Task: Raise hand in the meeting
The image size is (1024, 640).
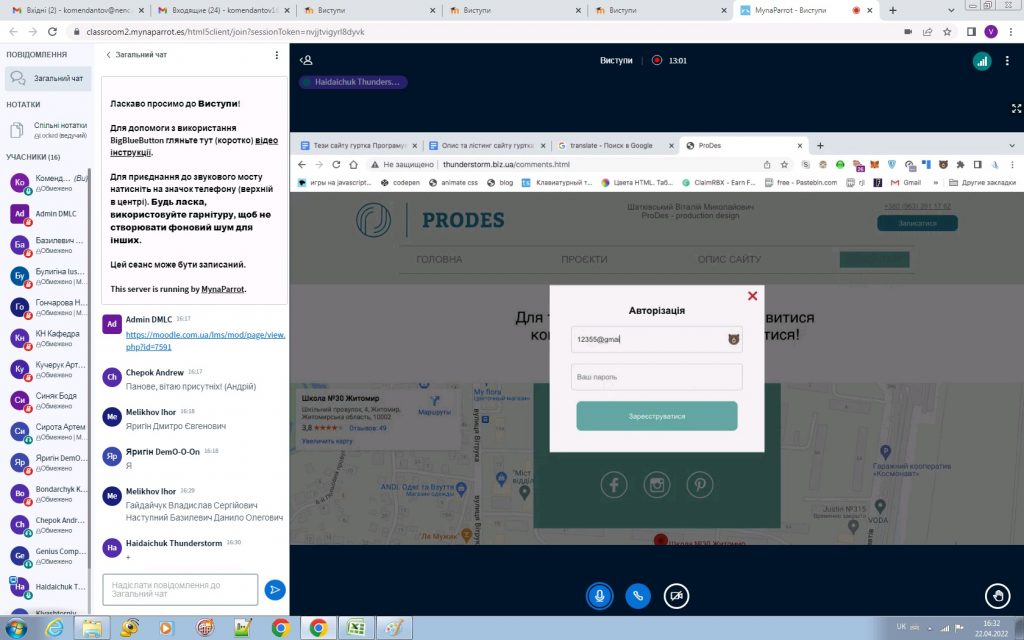Action: point(996,596)
